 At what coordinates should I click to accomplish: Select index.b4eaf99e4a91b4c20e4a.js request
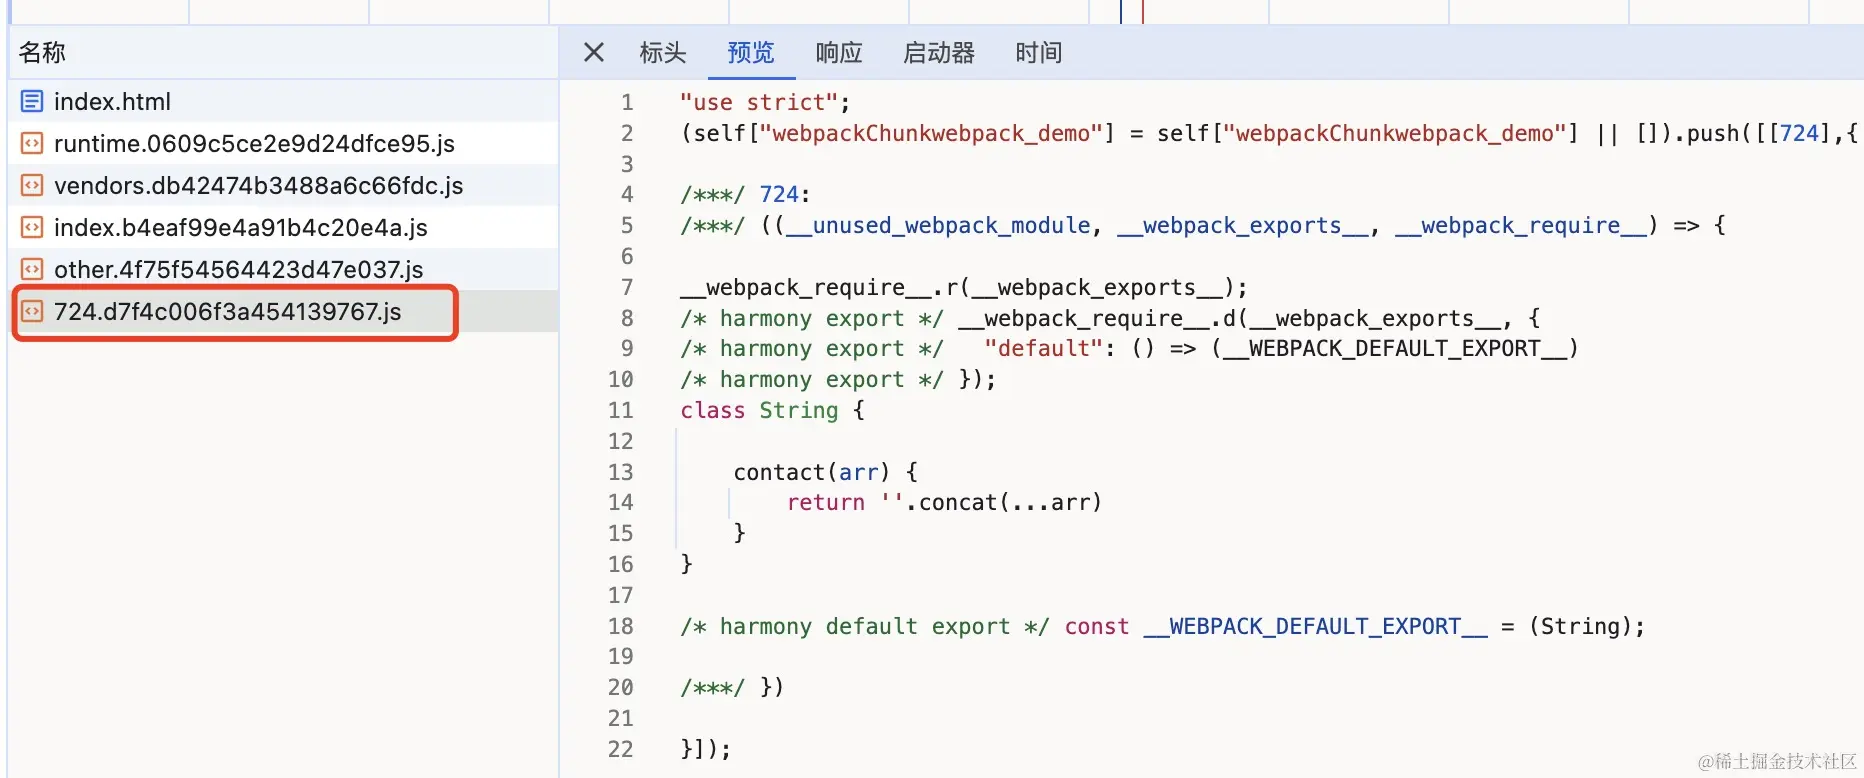[x=283, y=227]
